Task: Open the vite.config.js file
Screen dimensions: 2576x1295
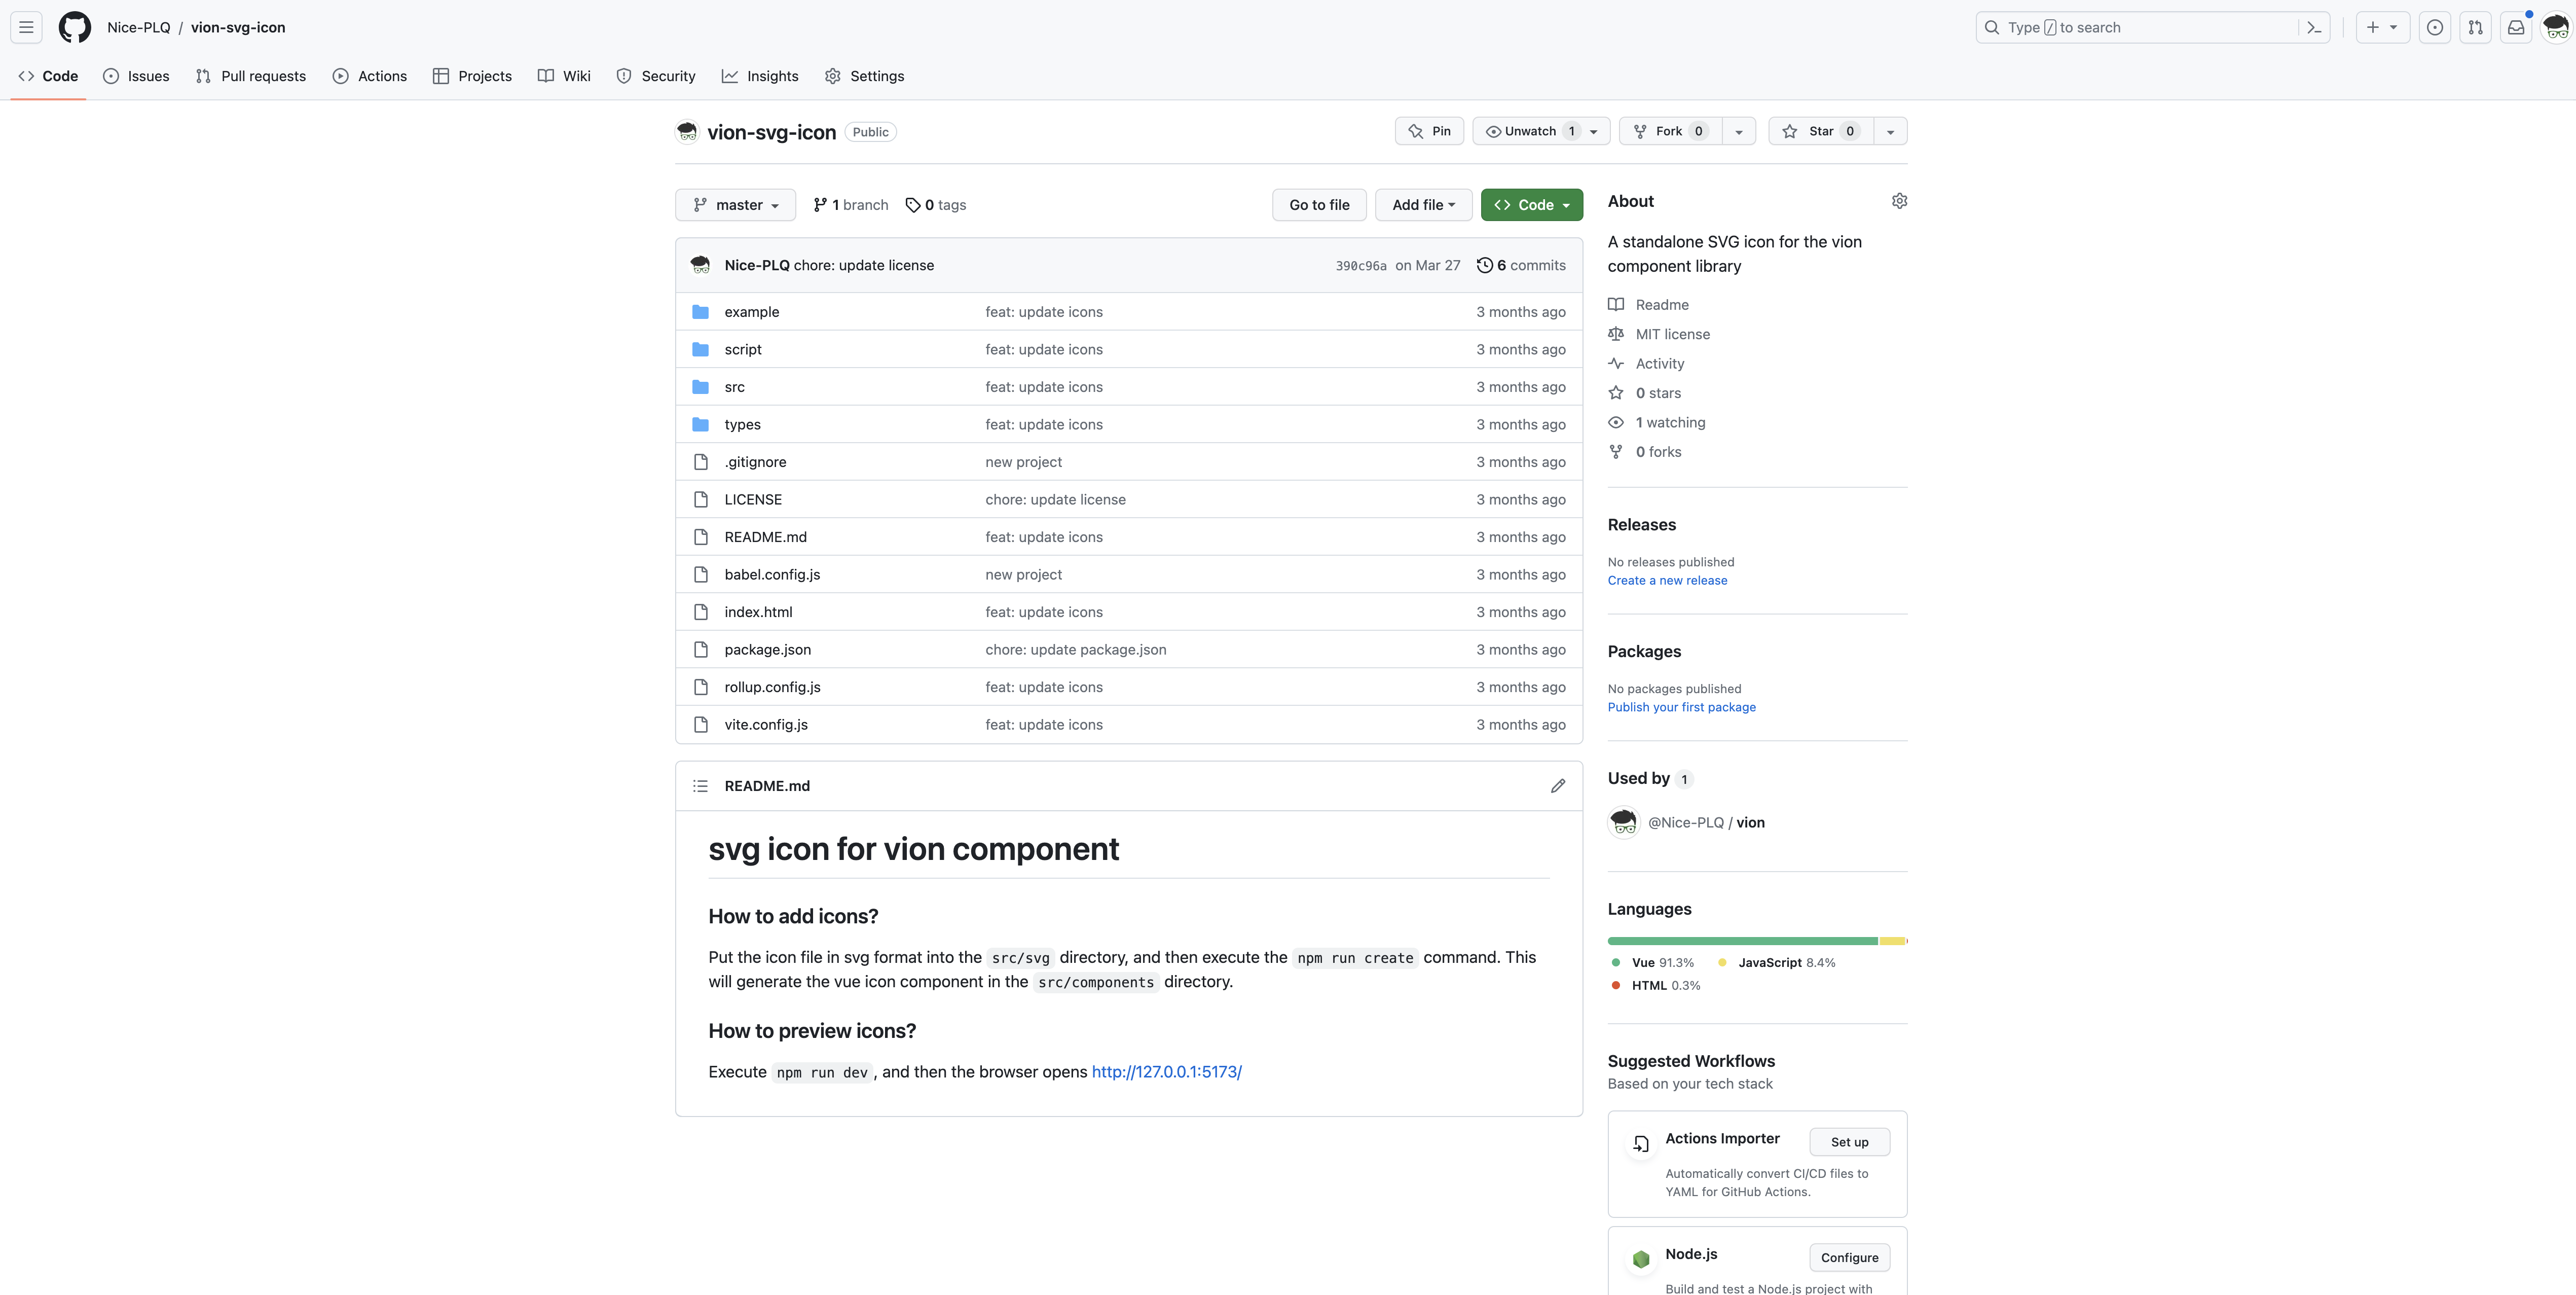Action: tap(766, 725)
